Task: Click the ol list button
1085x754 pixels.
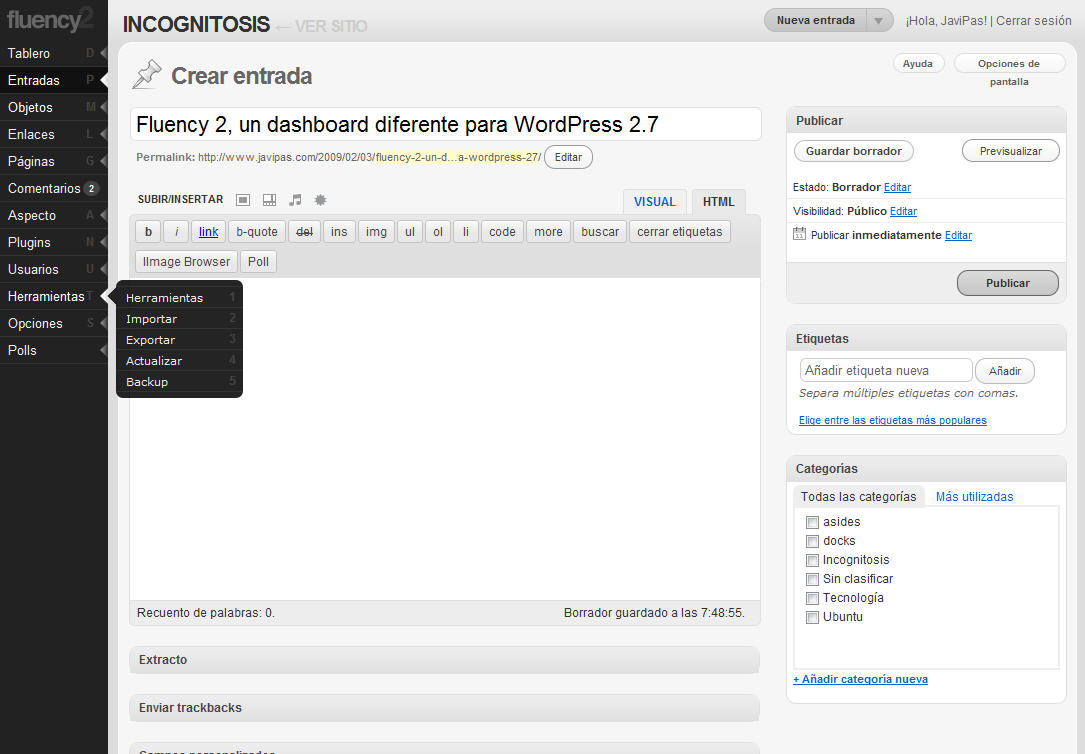Action: 438,232
